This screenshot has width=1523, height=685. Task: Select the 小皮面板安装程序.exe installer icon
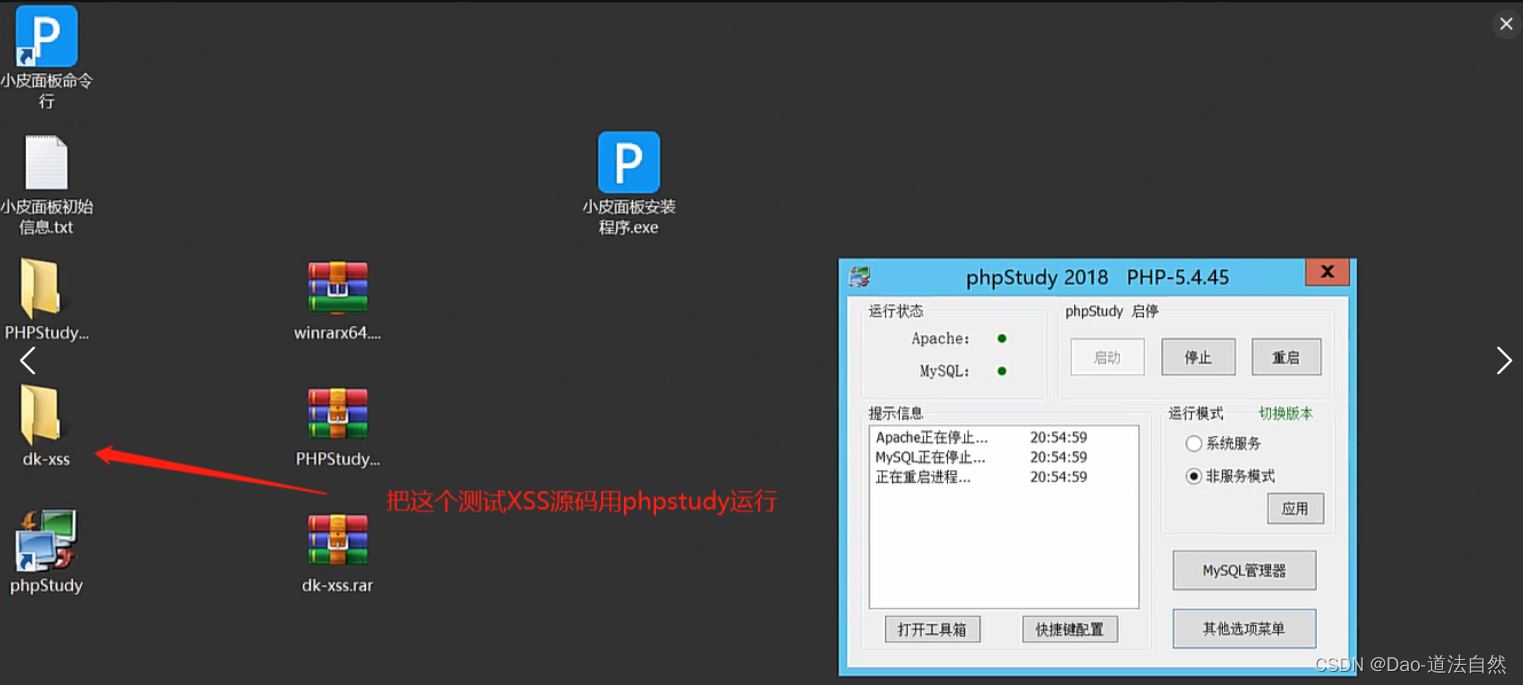[629, 162]
